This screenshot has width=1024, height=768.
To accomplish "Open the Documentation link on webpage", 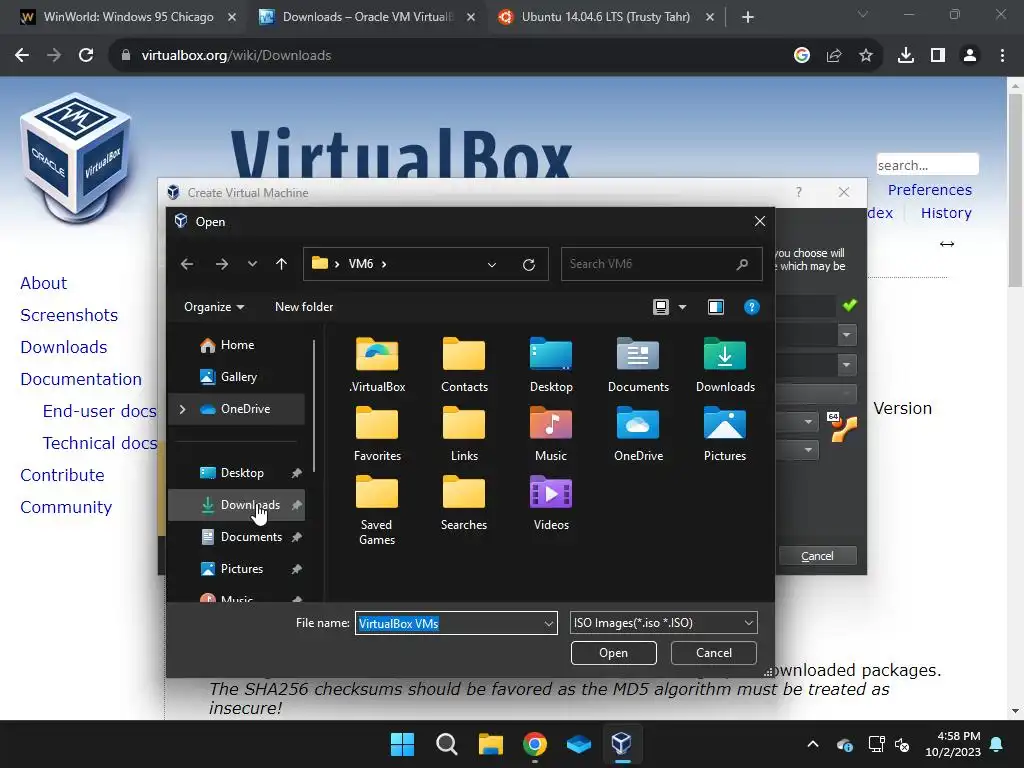I will (x=81, y=379).
